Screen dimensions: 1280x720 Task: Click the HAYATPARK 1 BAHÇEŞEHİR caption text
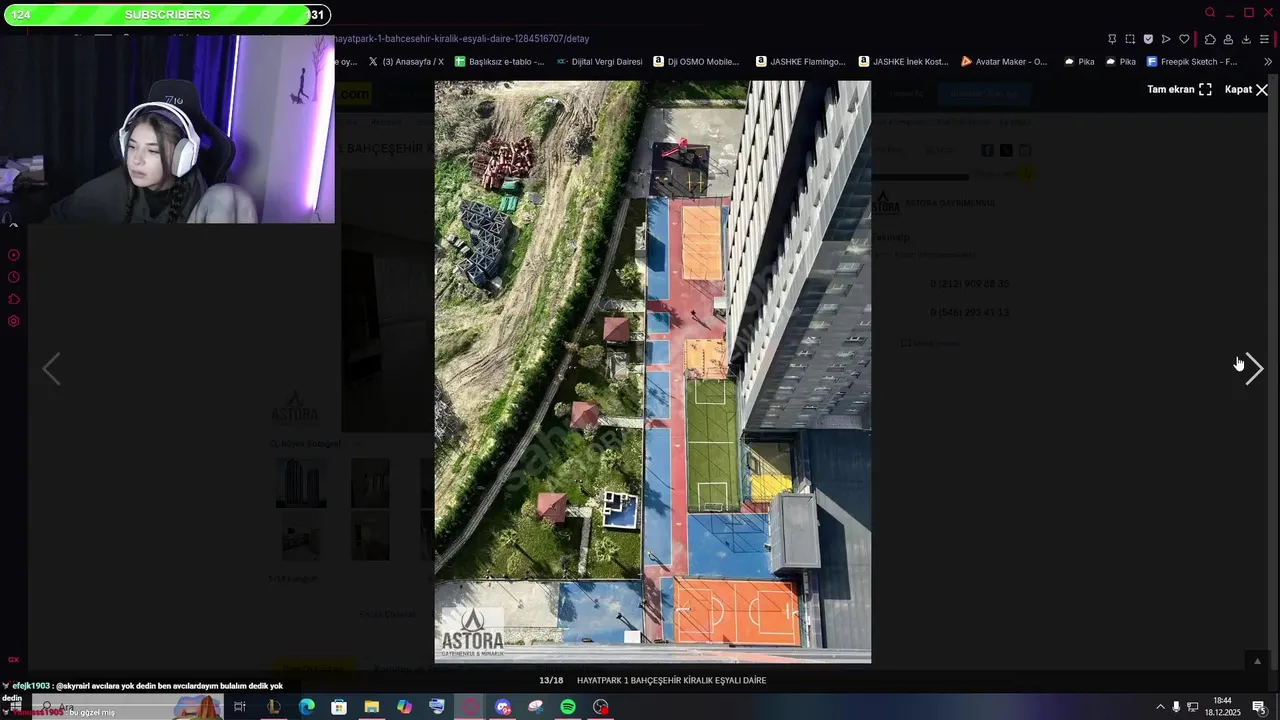672,680
